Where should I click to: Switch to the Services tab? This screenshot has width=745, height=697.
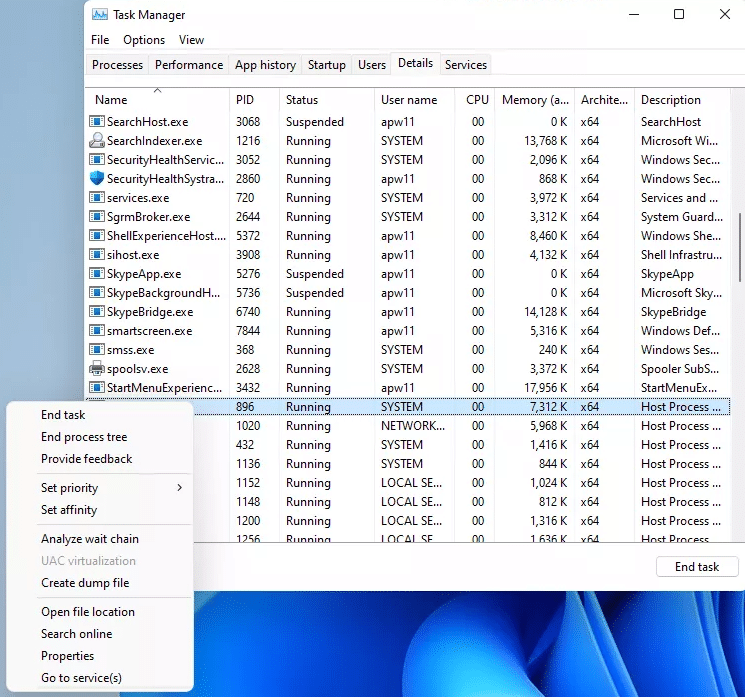pos(466,65)
